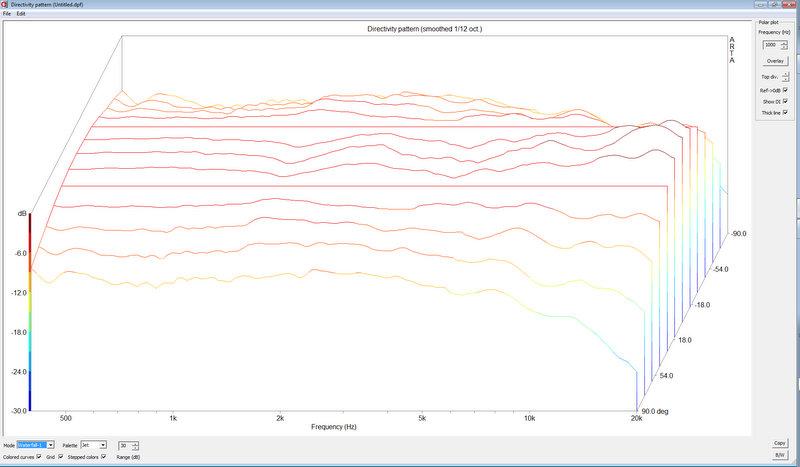Click the Copy button
Image resolution: width=800 pixels, height=467 pixels.
(x=779, y=443)
